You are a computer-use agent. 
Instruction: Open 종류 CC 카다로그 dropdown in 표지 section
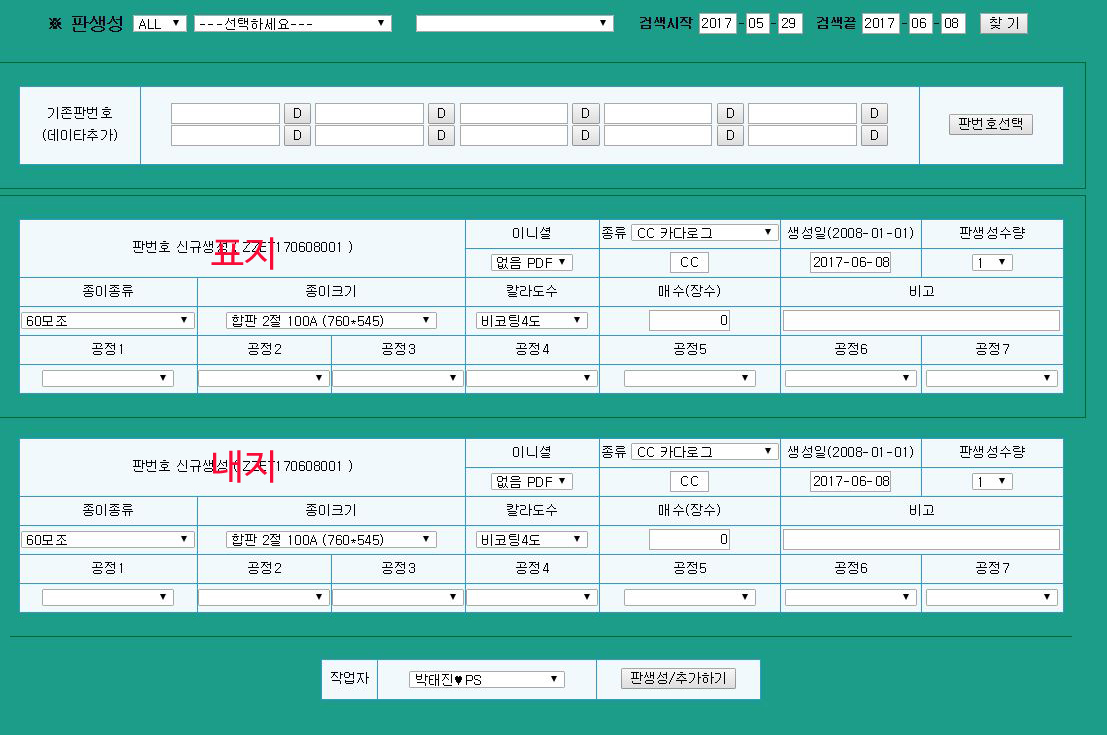[704, 233]
